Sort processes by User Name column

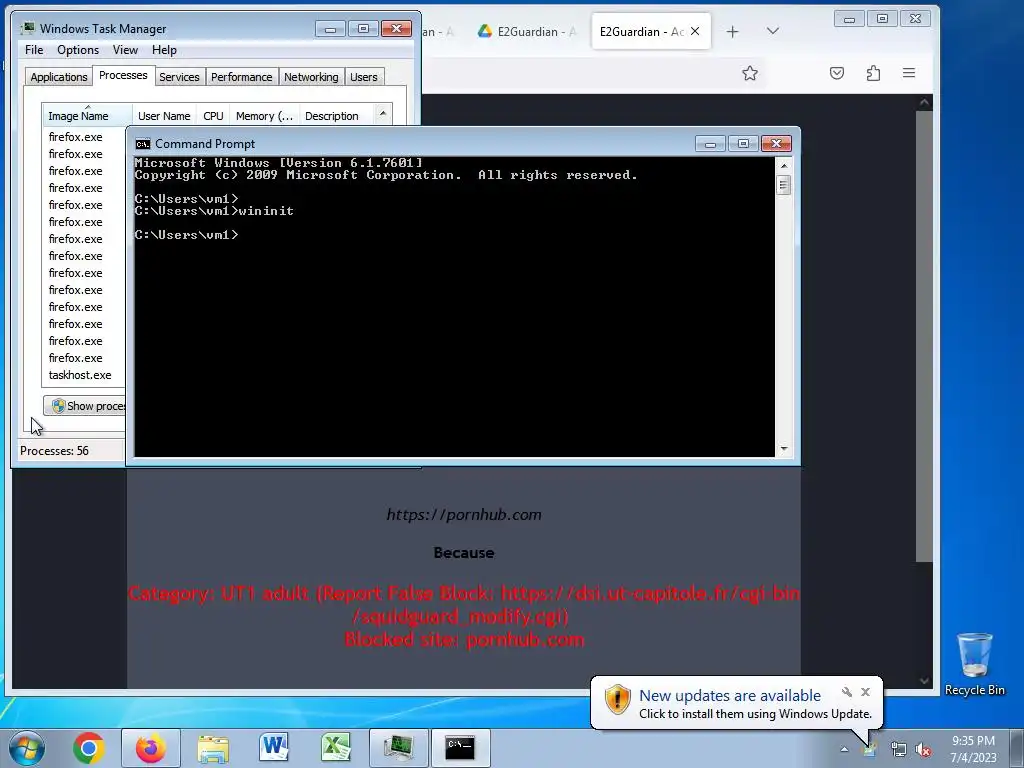click(164, 116)
